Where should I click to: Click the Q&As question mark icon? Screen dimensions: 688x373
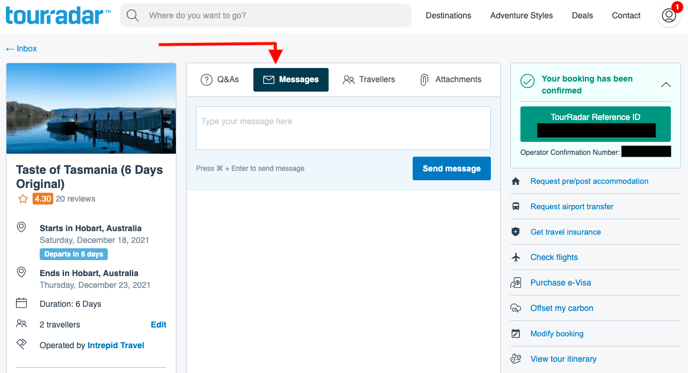pyautogui.click(x=206, y=80)
